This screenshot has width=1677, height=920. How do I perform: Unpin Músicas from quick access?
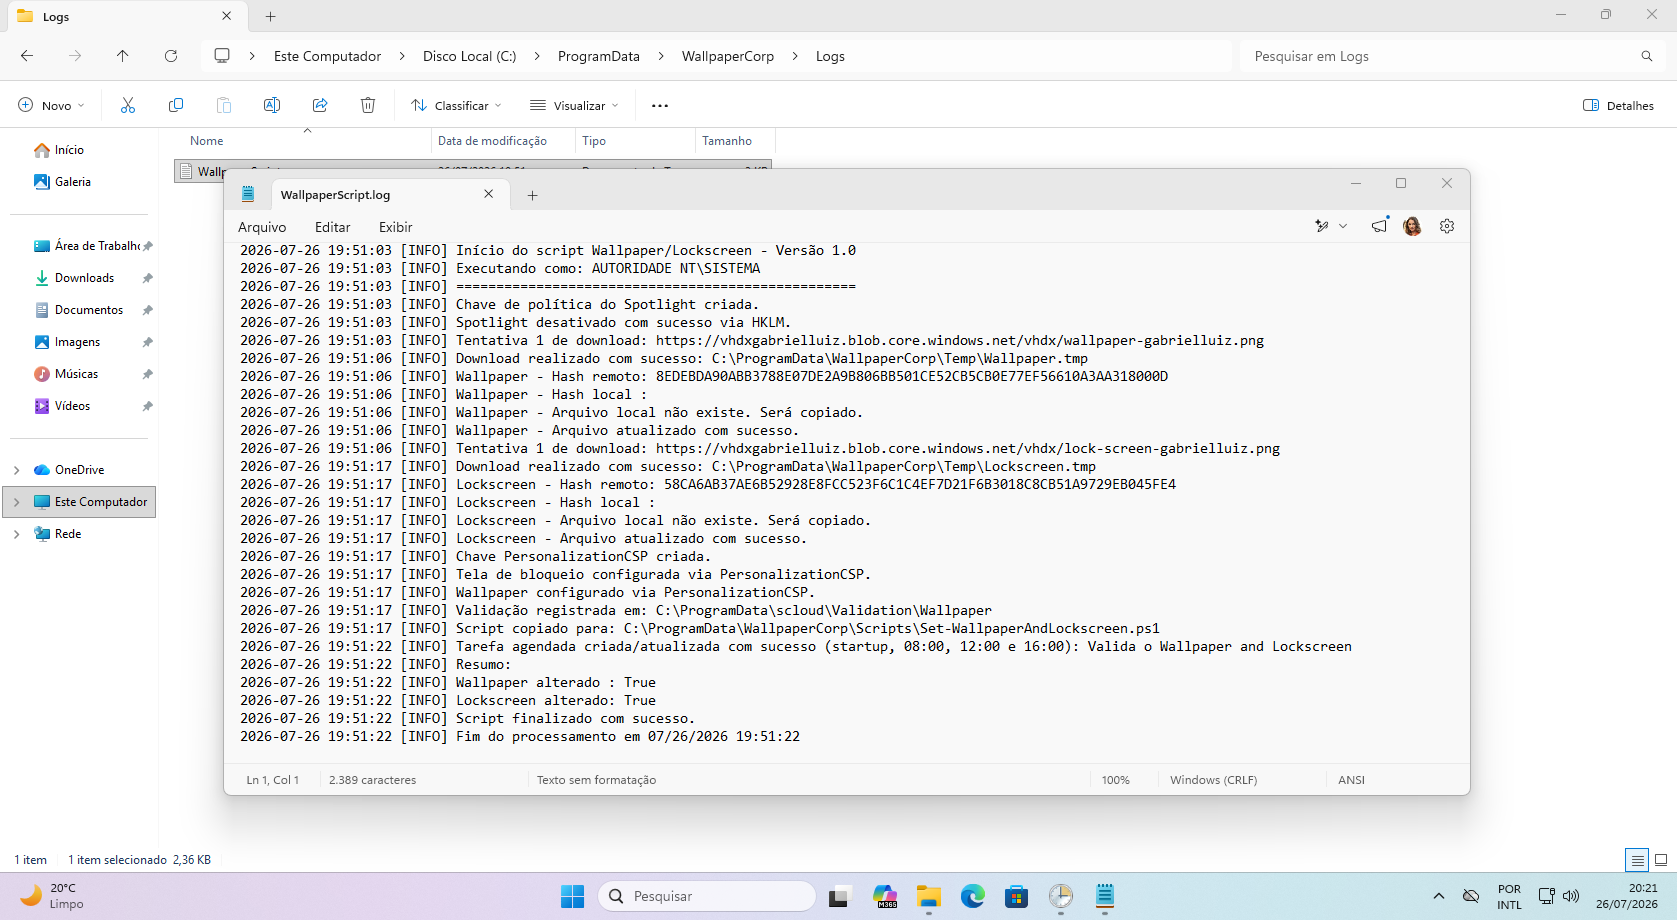click(148, 374)
